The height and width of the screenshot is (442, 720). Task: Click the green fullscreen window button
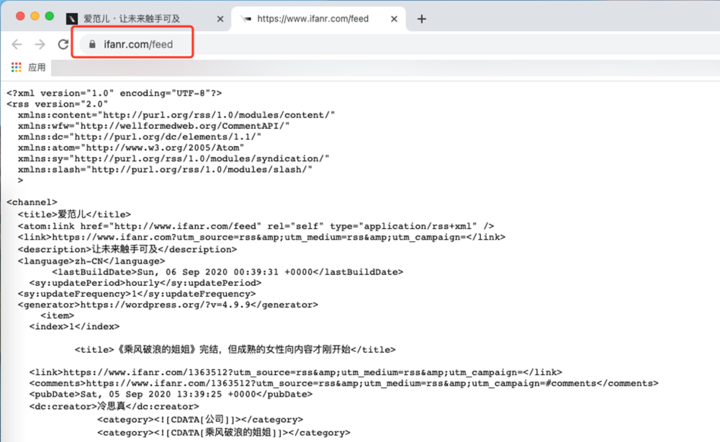pyautogui.click(x=50, y=17)
